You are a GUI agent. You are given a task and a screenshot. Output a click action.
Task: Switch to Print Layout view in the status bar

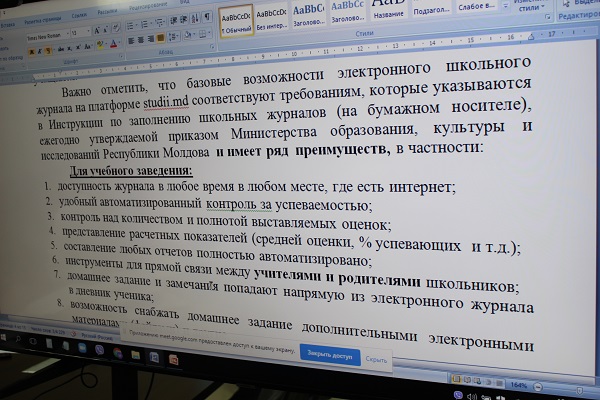click(456, 379)
